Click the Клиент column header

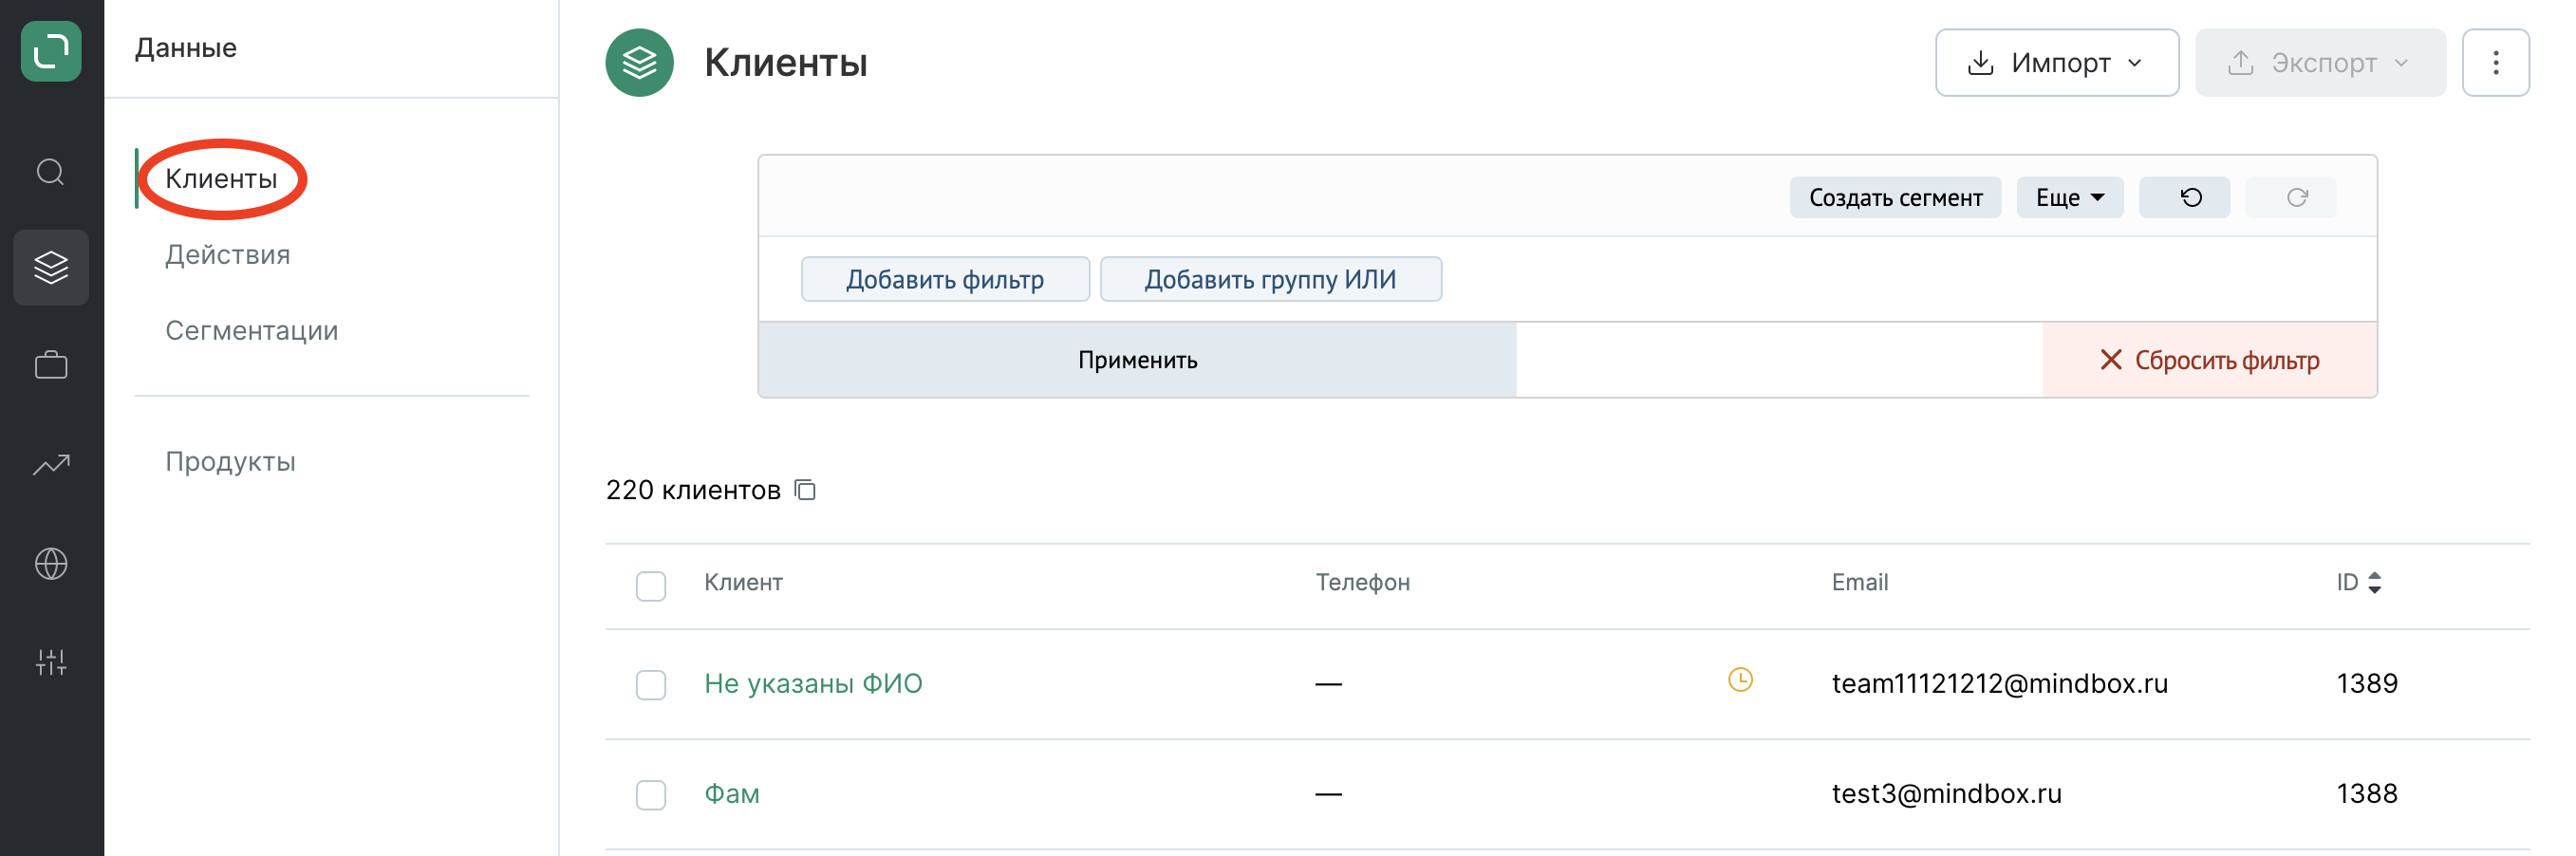pyautogui.click(x=743, y=583)
